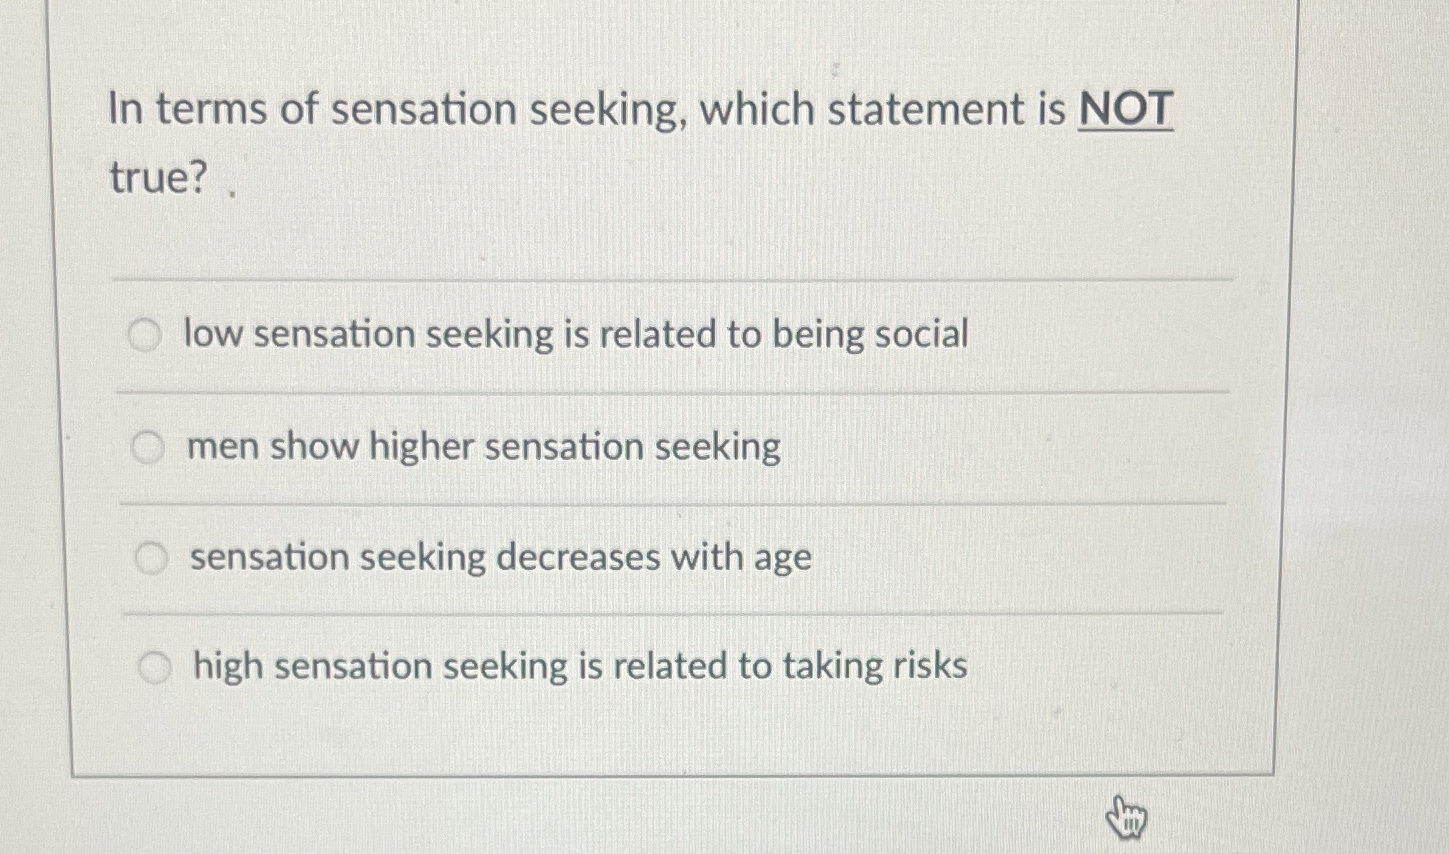
Task: Select the radio button beside 'high sensation seeking is related to taking risks'
Action: pos(156,667)
